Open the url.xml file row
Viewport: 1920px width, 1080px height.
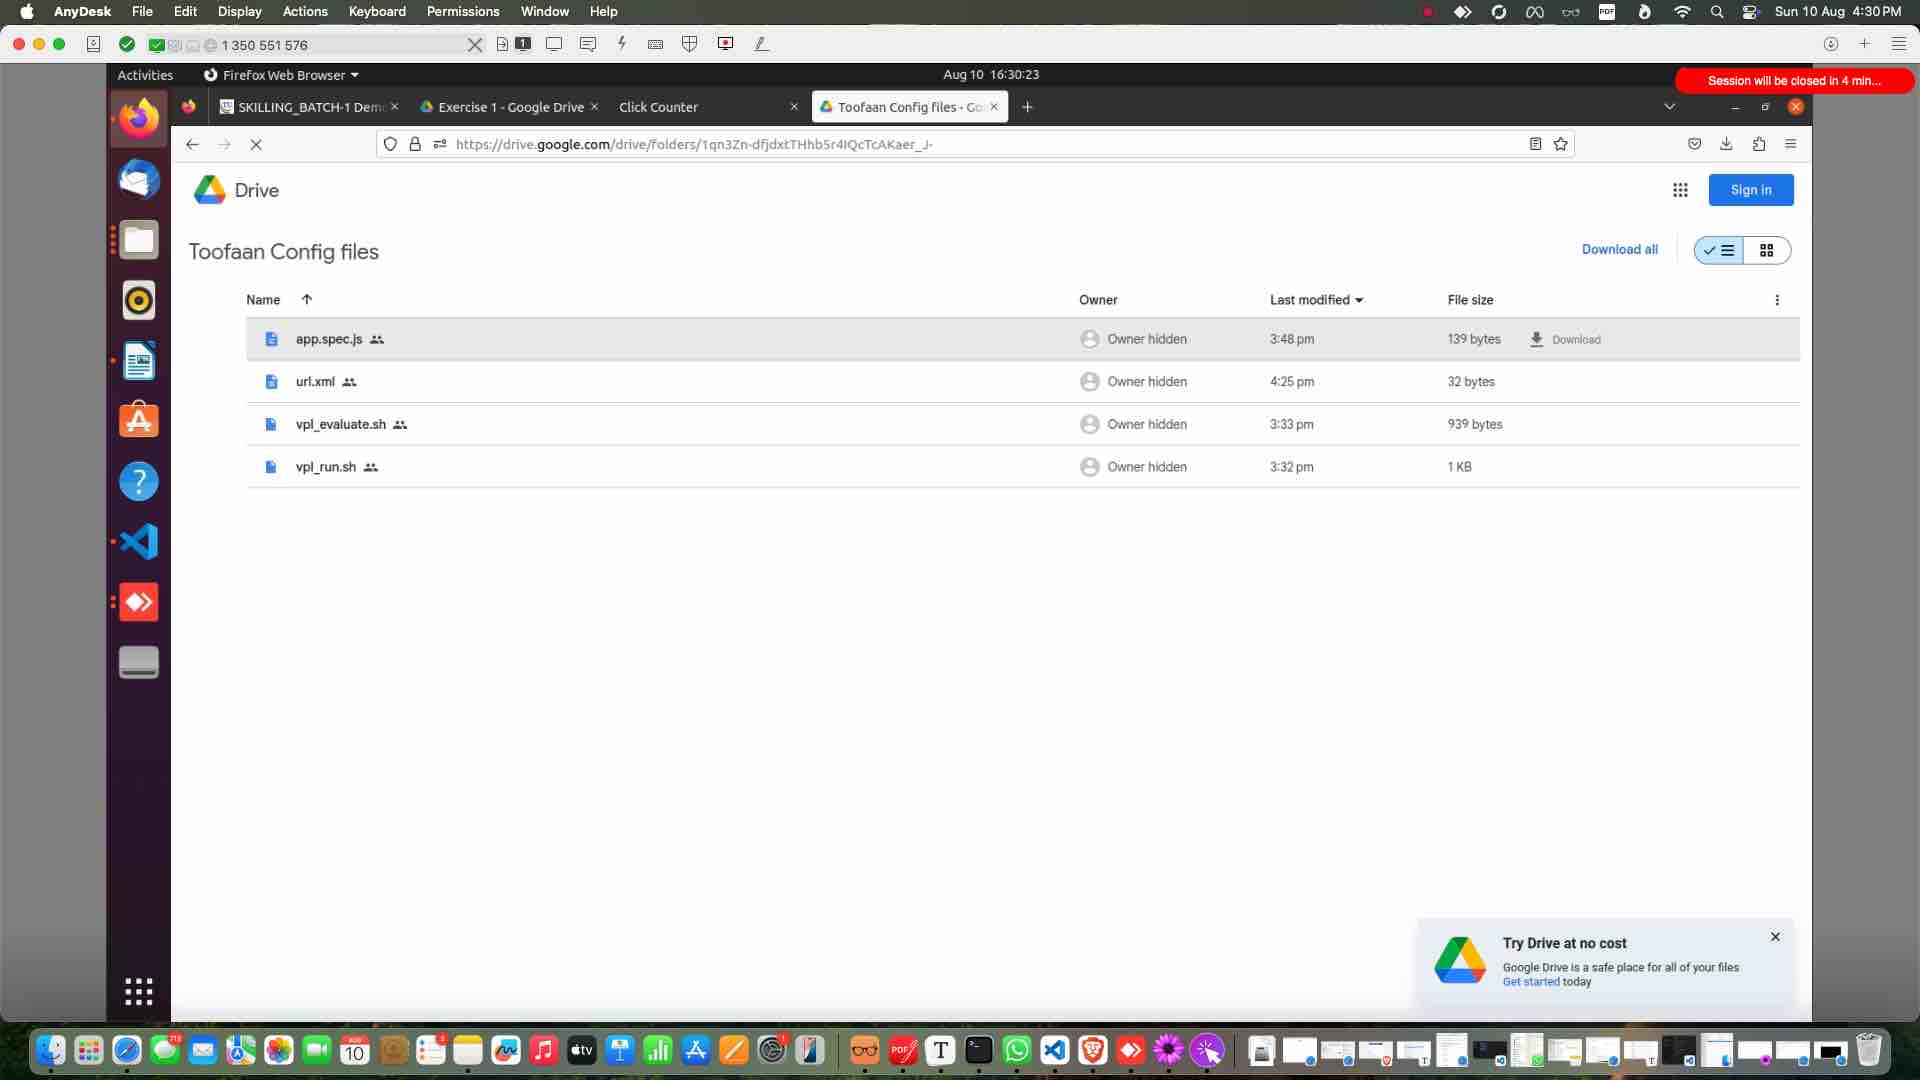tap(316, 382)
